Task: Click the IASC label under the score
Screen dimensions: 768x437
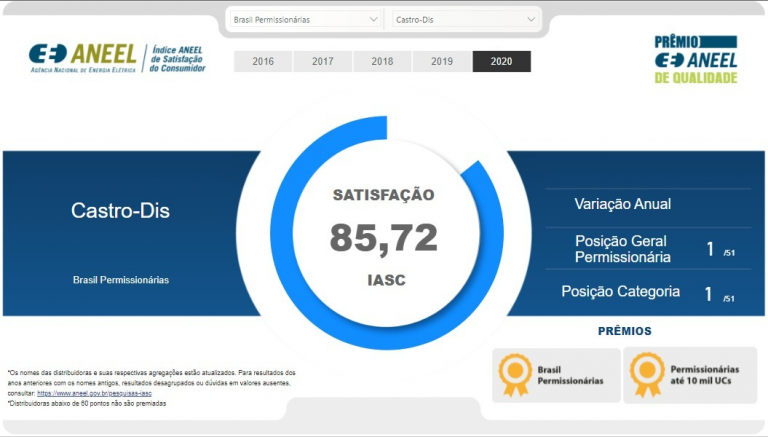Action: click(386, 280)
